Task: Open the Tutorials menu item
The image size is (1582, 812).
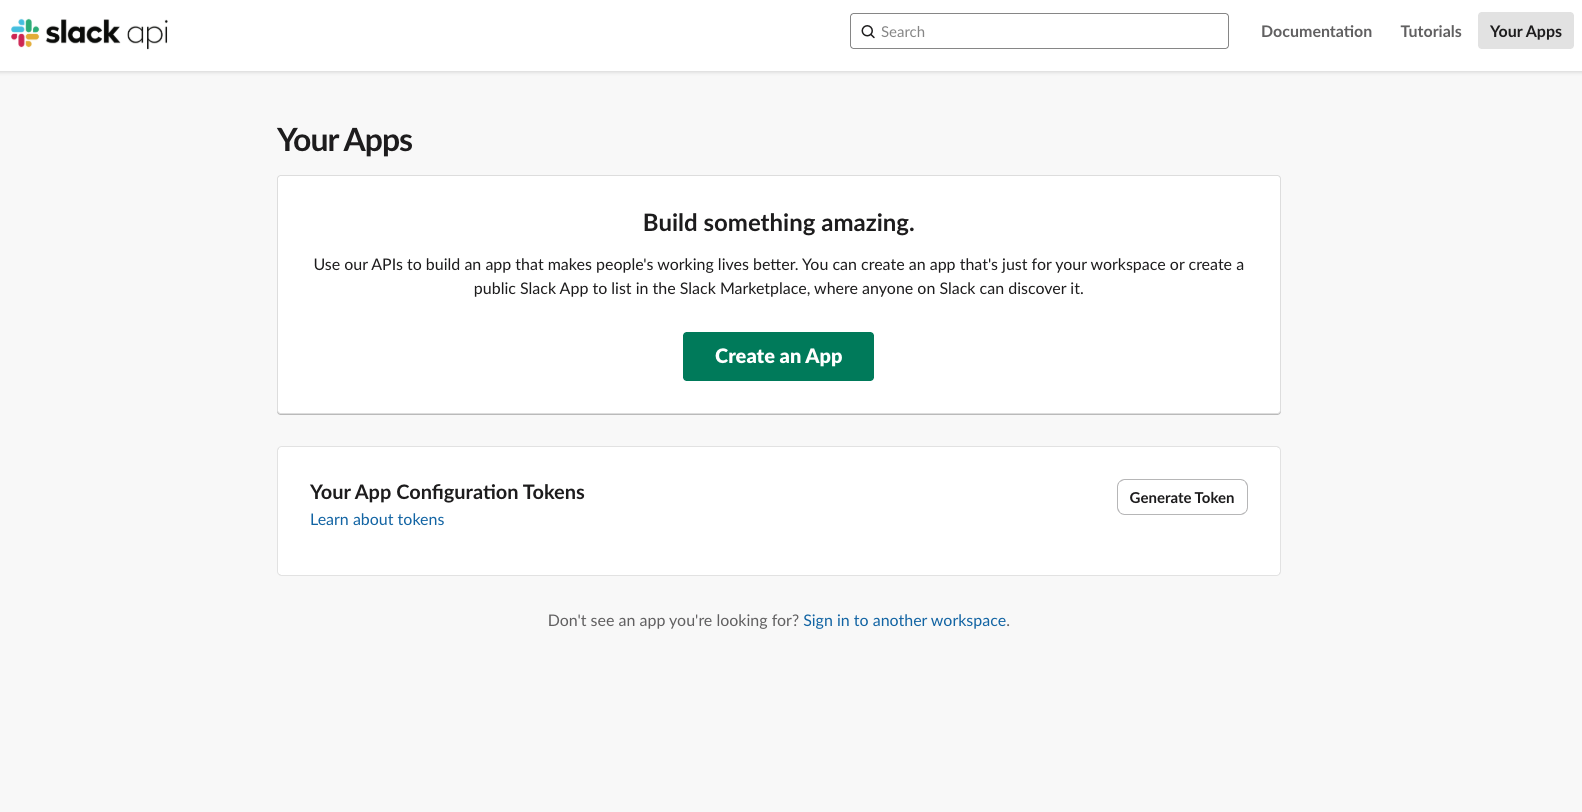Action: click(1431, 31)
